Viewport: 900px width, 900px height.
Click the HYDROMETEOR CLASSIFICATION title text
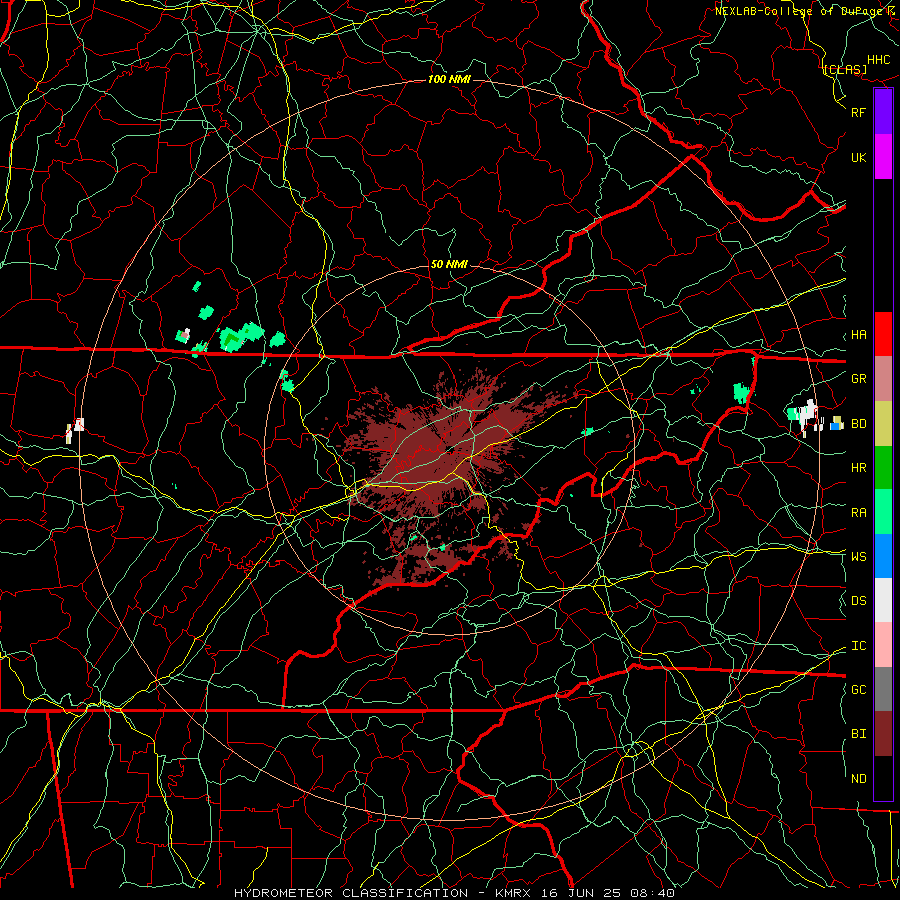coord(351,893)
